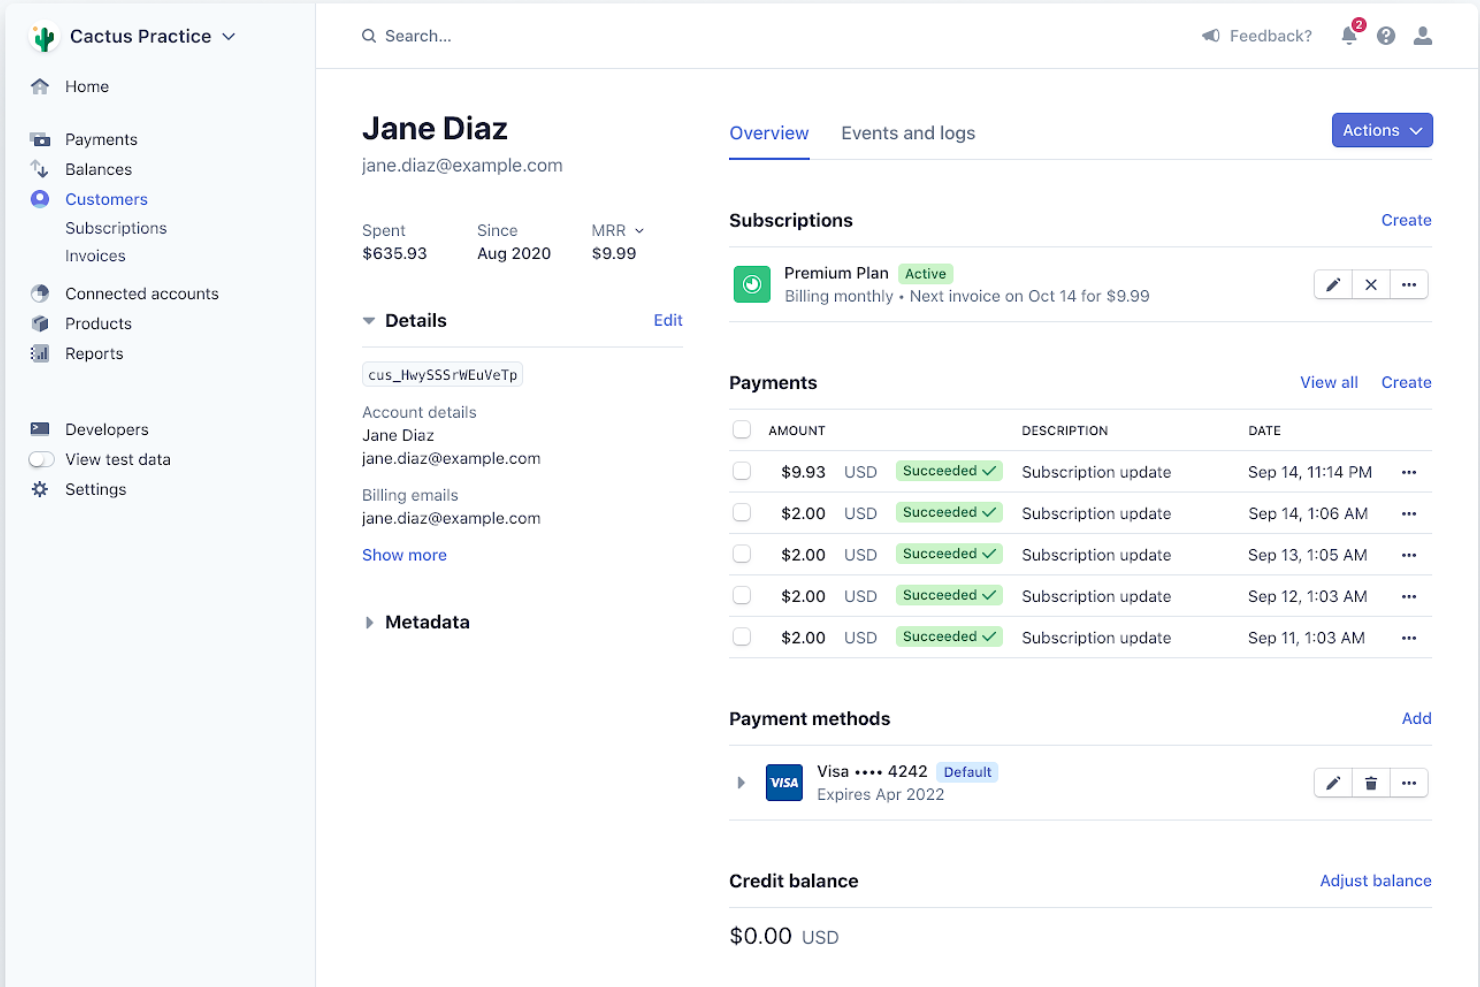Open the notifications bell
The image size is (1480, 987).
(x=1350, y=34)
